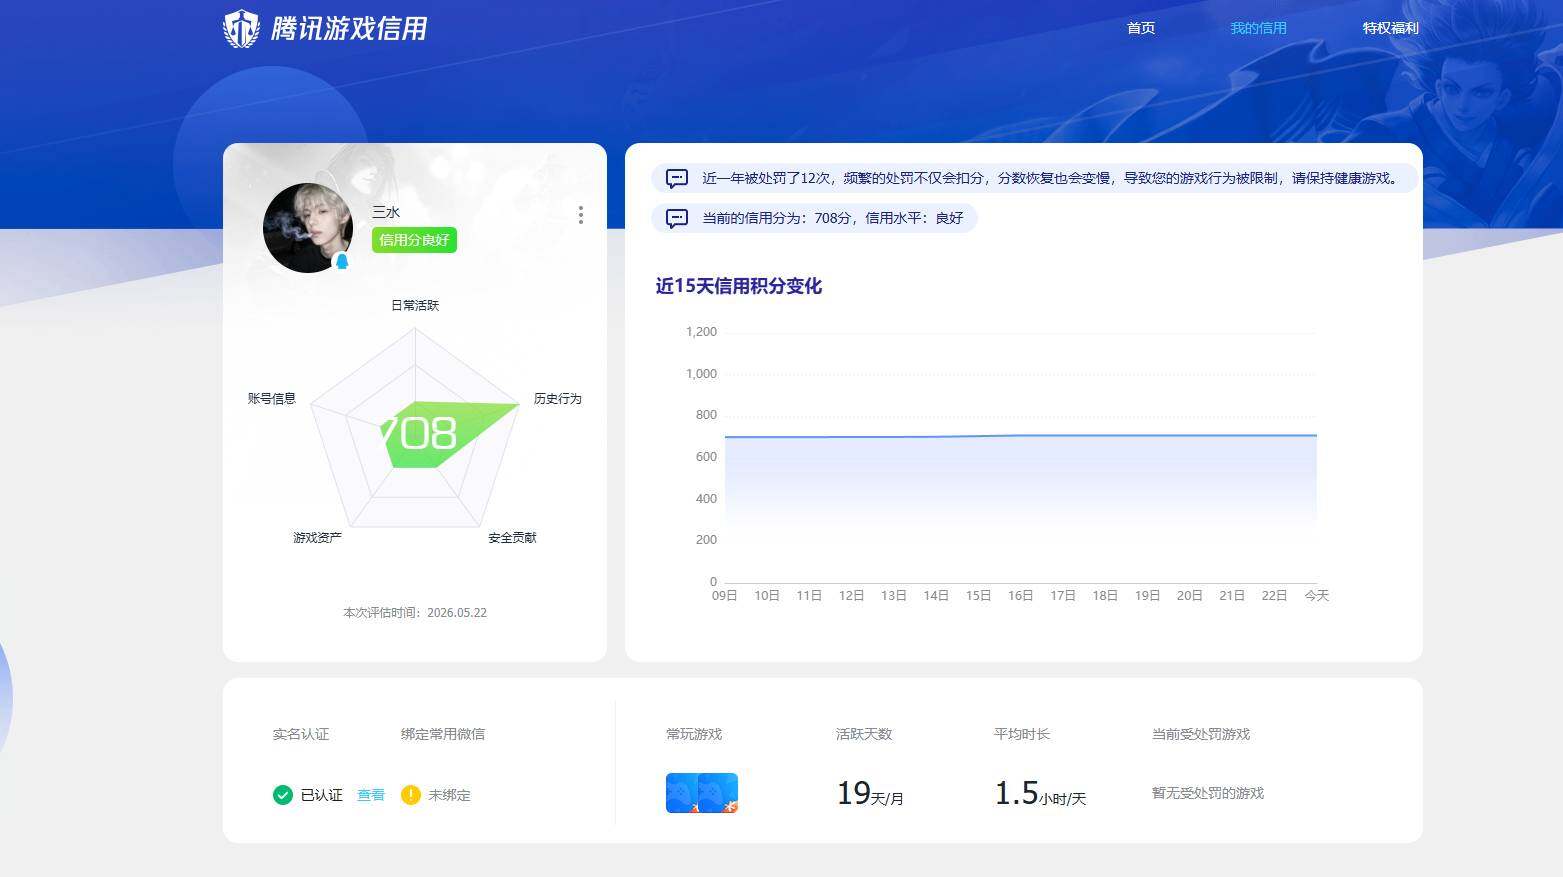Select the 日常活跃 radar axis label

coord(415,305)
